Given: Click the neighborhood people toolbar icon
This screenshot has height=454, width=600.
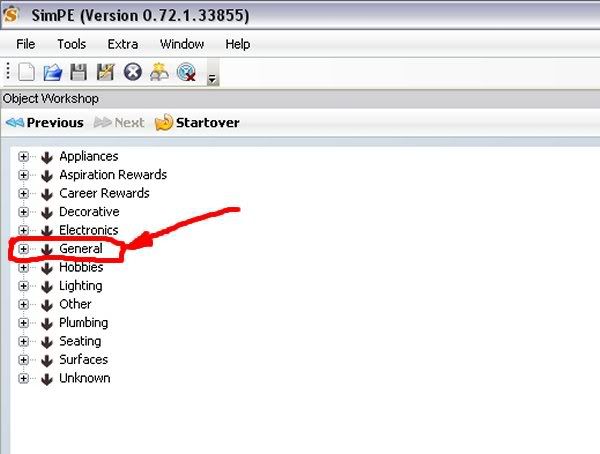Looking at the screenshot, I should click(x=159, y=72).
